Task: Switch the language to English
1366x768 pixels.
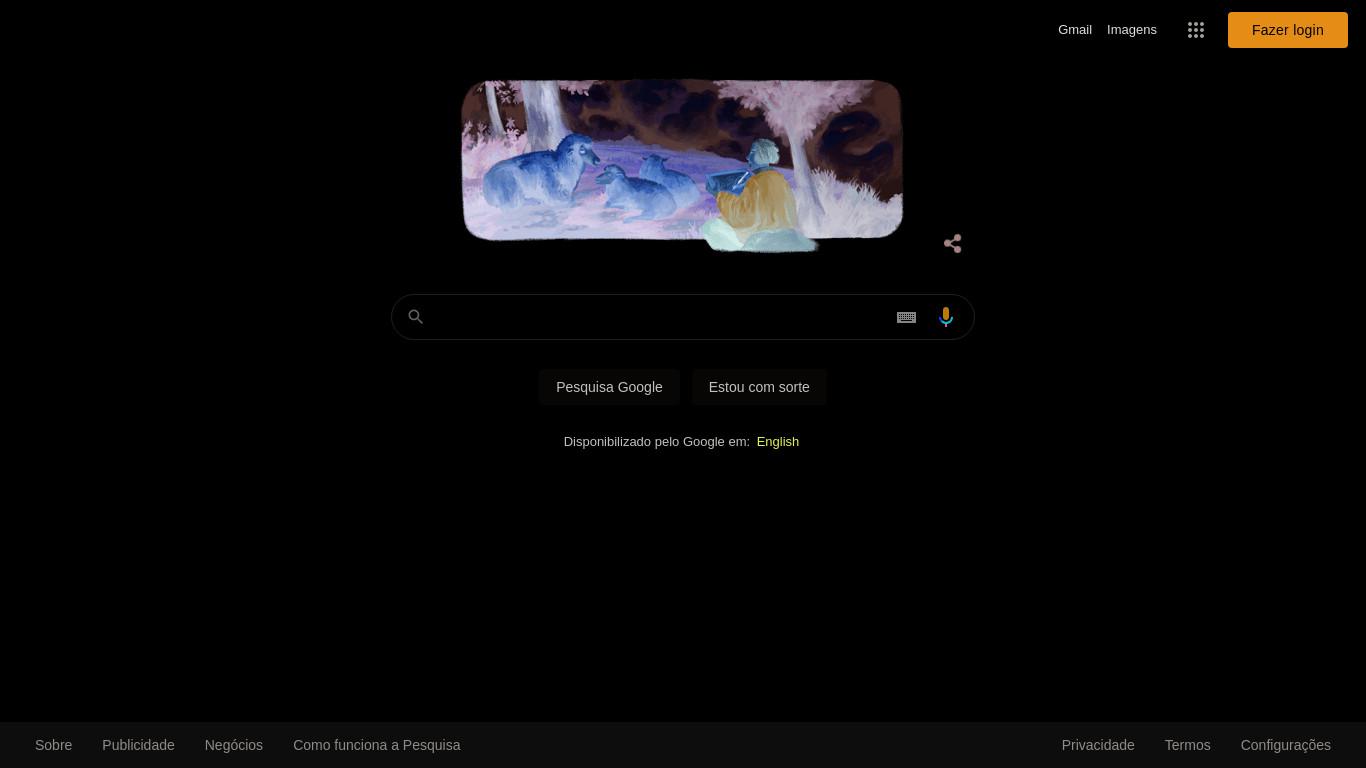Action: [x=778, y=442]
